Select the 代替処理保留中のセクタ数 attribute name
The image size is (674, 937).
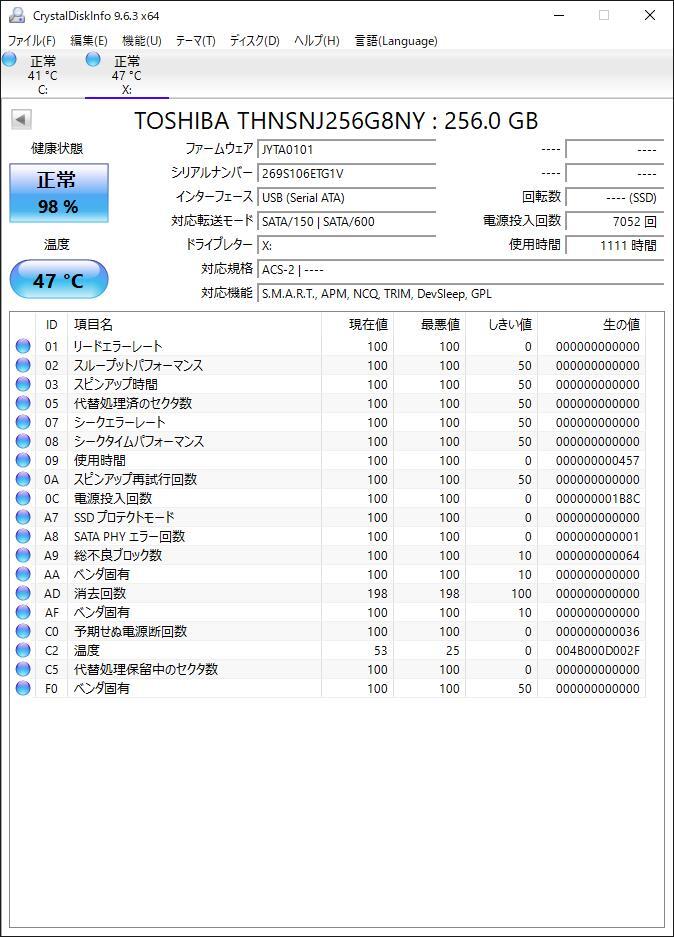(x=146, y=669)
